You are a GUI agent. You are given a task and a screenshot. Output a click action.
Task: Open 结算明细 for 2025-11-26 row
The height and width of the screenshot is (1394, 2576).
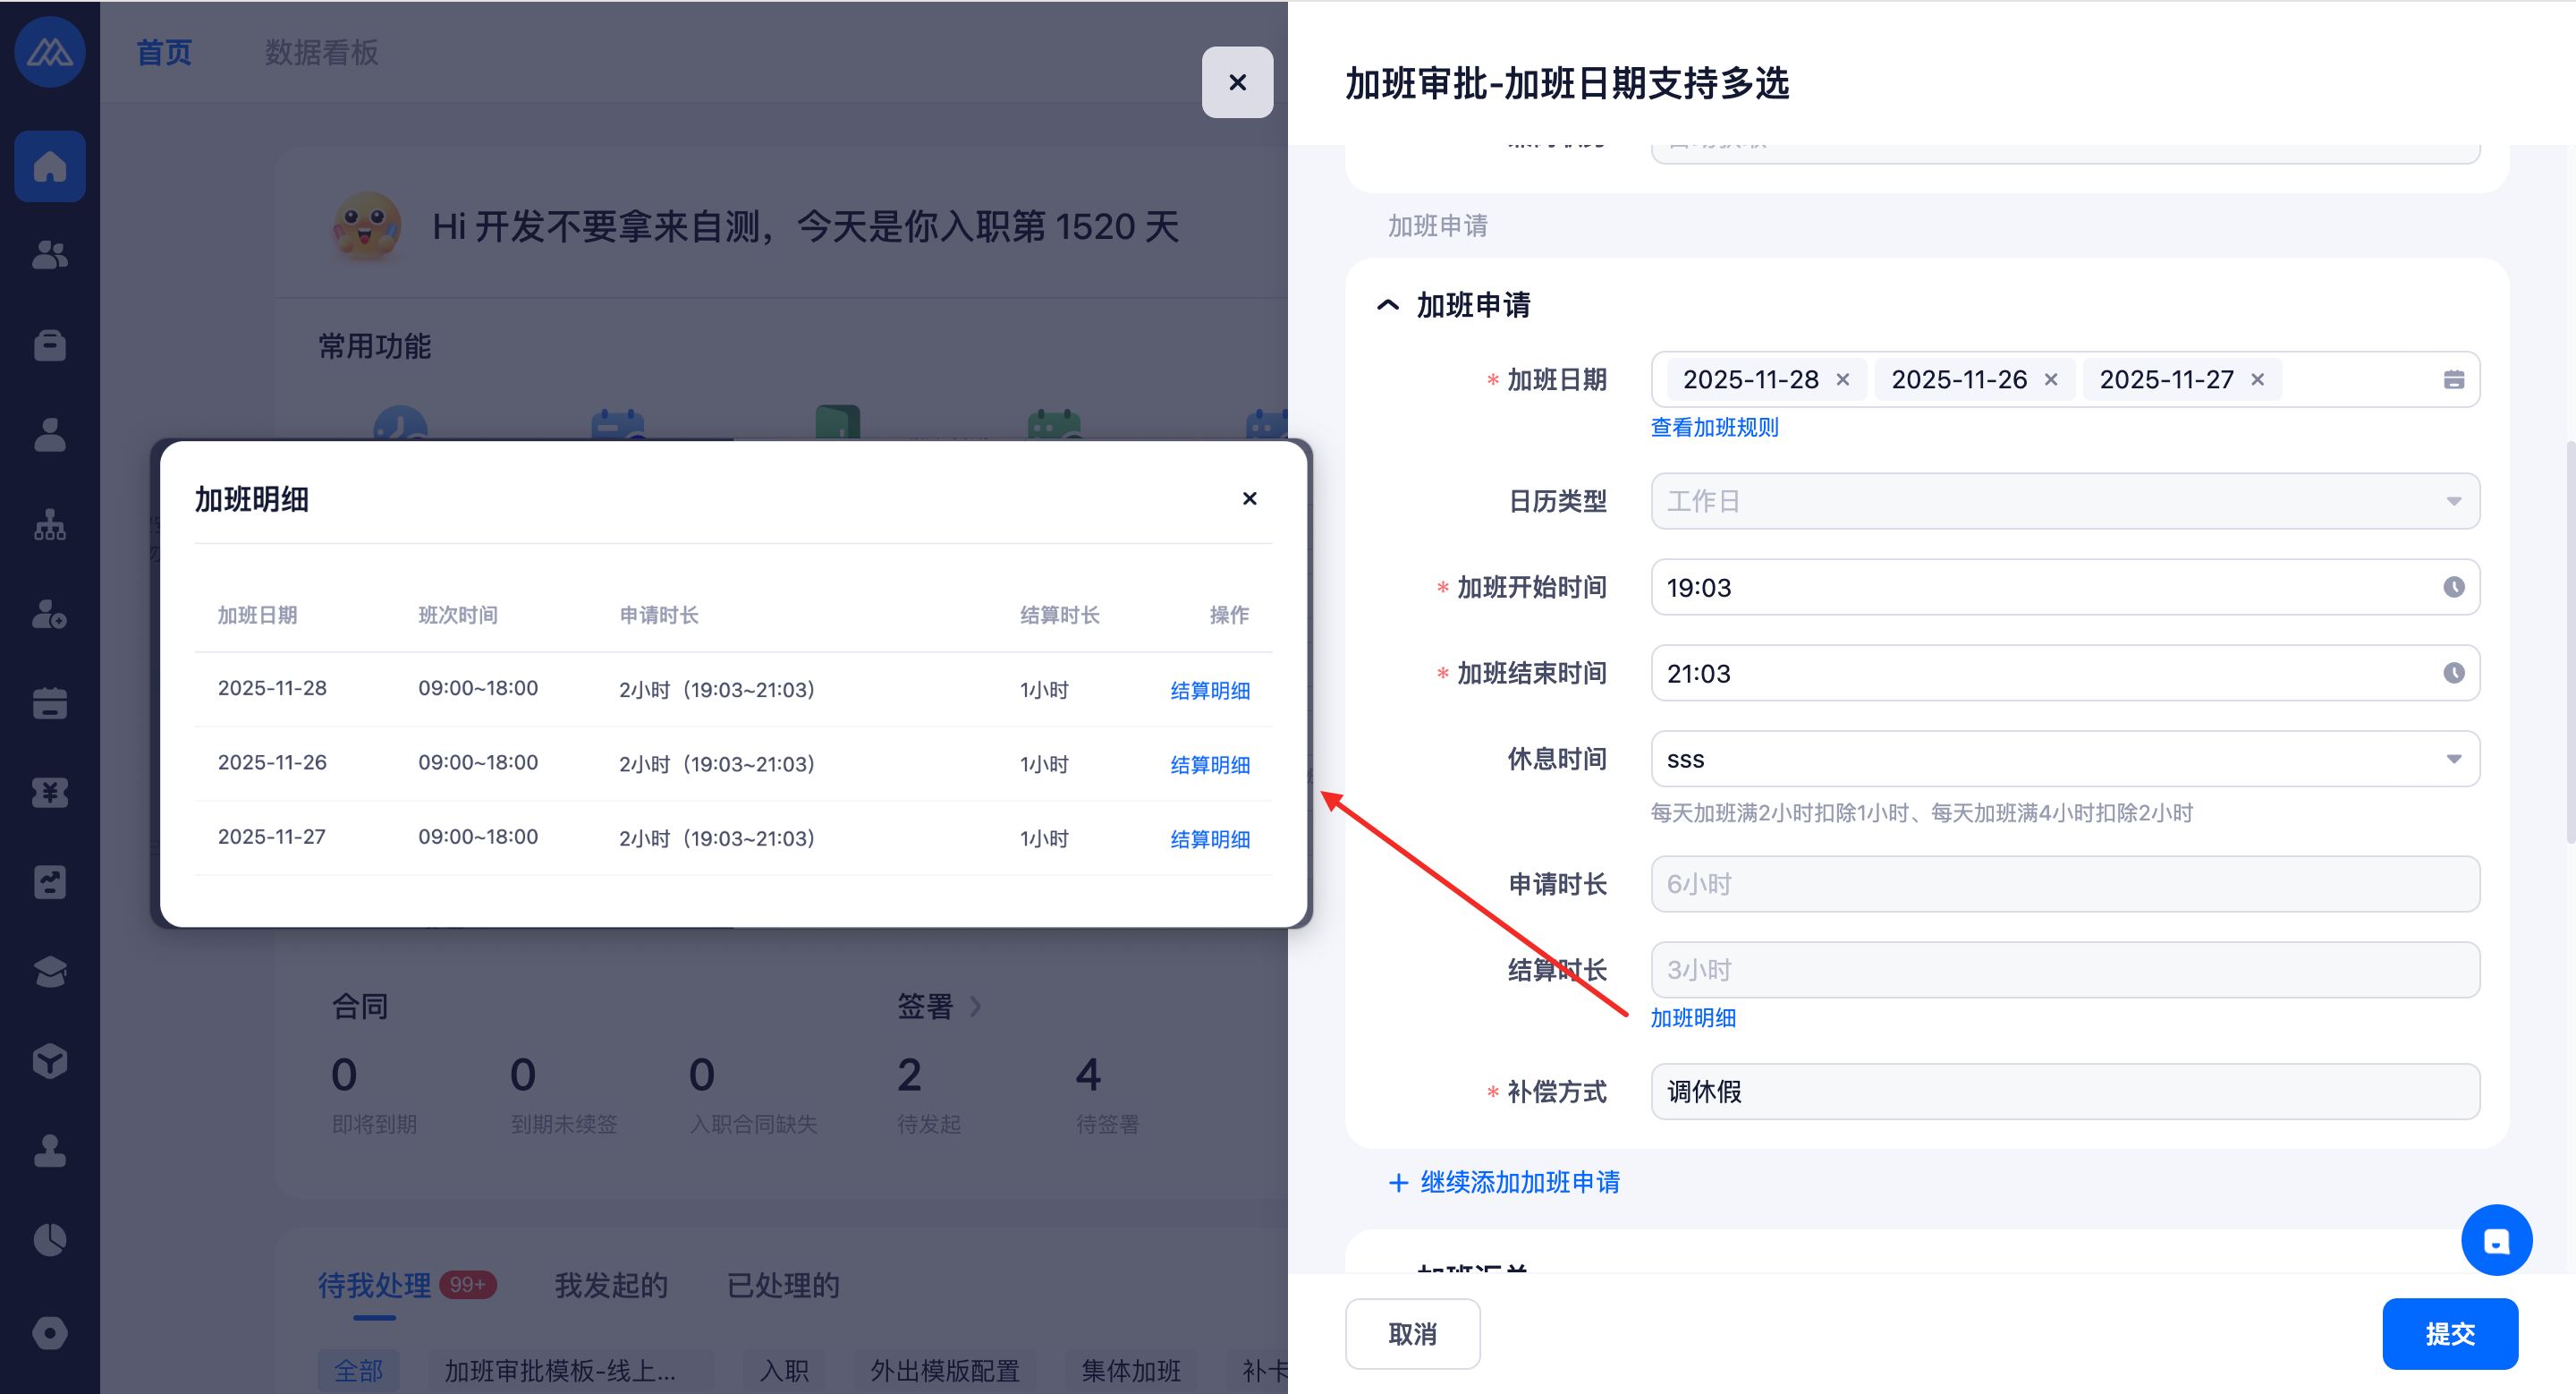(1209, 765)
